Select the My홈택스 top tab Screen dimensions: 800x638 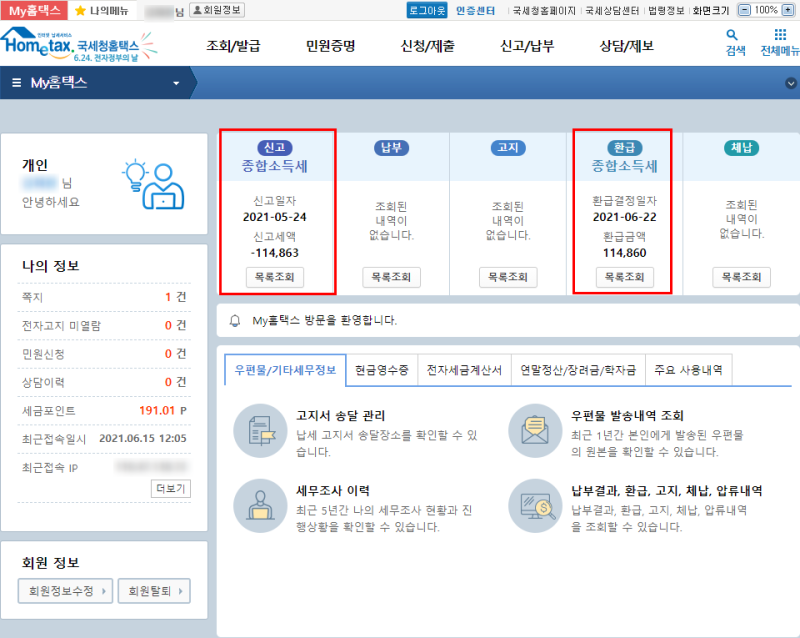pyautogui.click(x=34, y=10)
